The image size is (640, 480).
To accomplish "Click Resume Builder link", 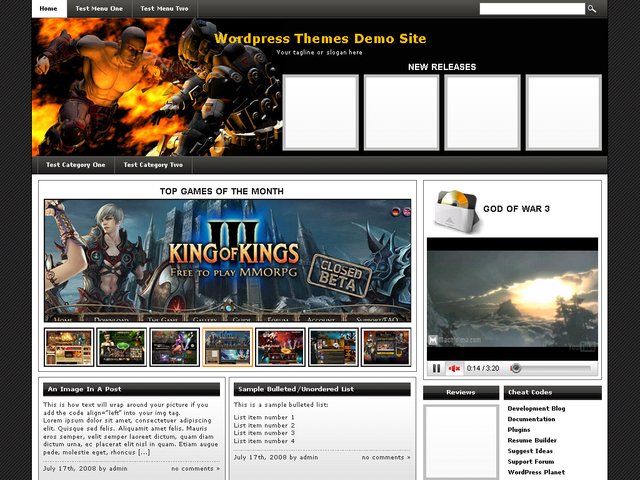I will pos(532,440).
